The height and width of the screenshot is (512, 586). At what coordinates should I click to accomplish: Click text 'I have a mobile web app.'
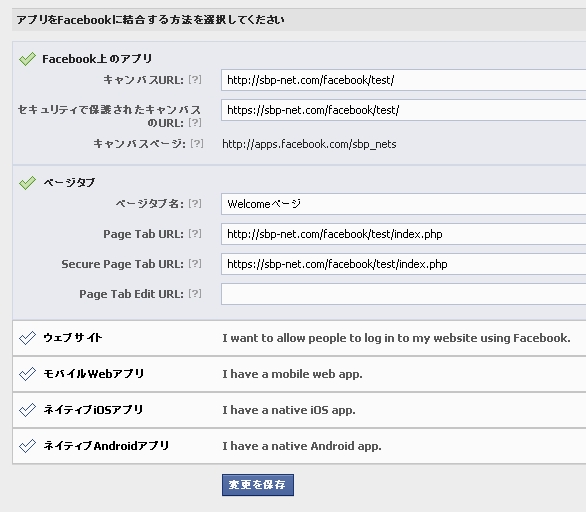(292, 374)
